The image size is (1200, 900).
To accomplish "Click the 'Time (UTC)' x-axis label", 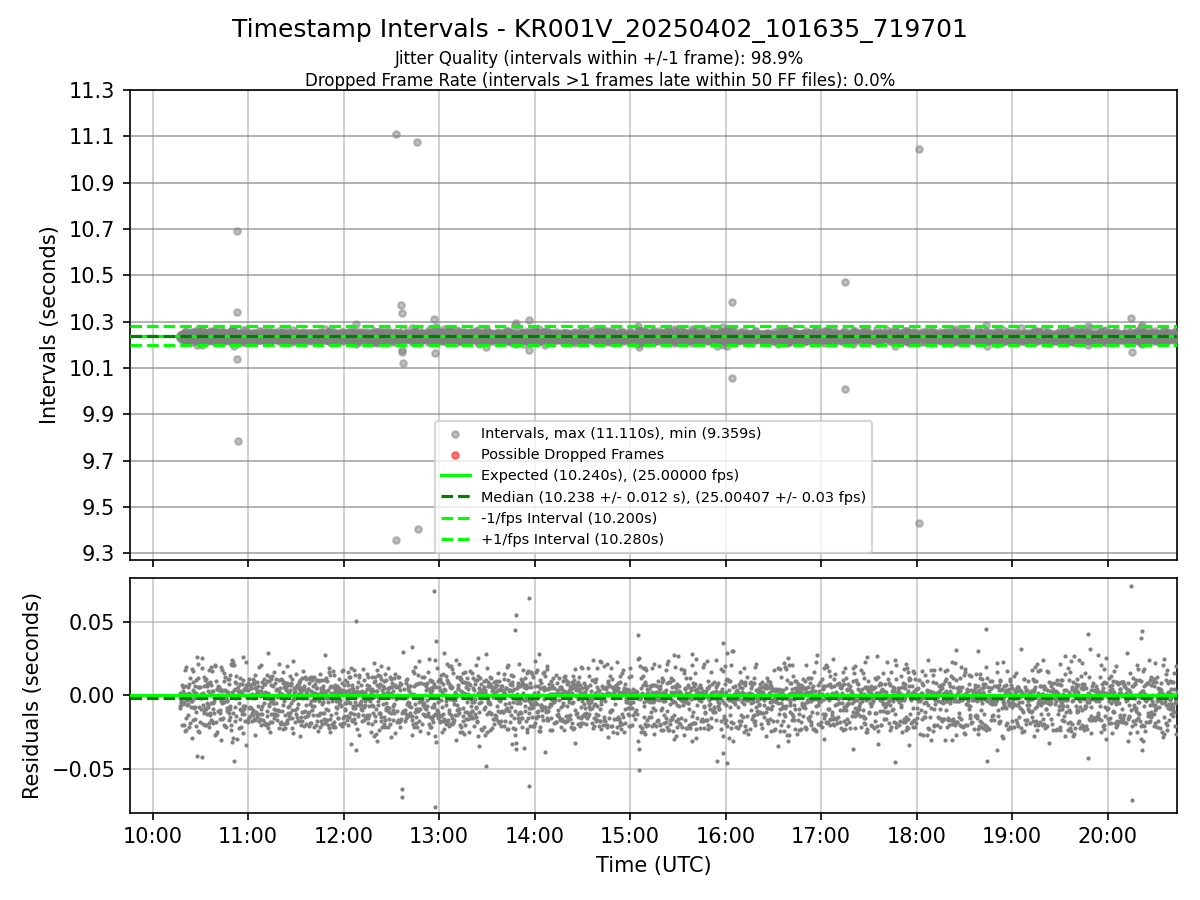I will click(653, 865).
